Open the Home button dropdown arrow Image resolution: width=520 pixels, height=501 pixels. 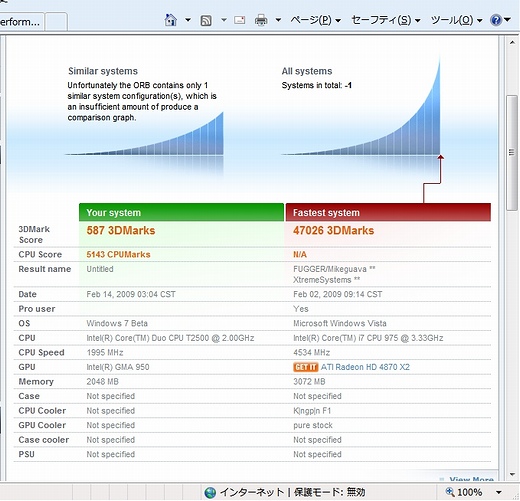[x=188, y=20]
